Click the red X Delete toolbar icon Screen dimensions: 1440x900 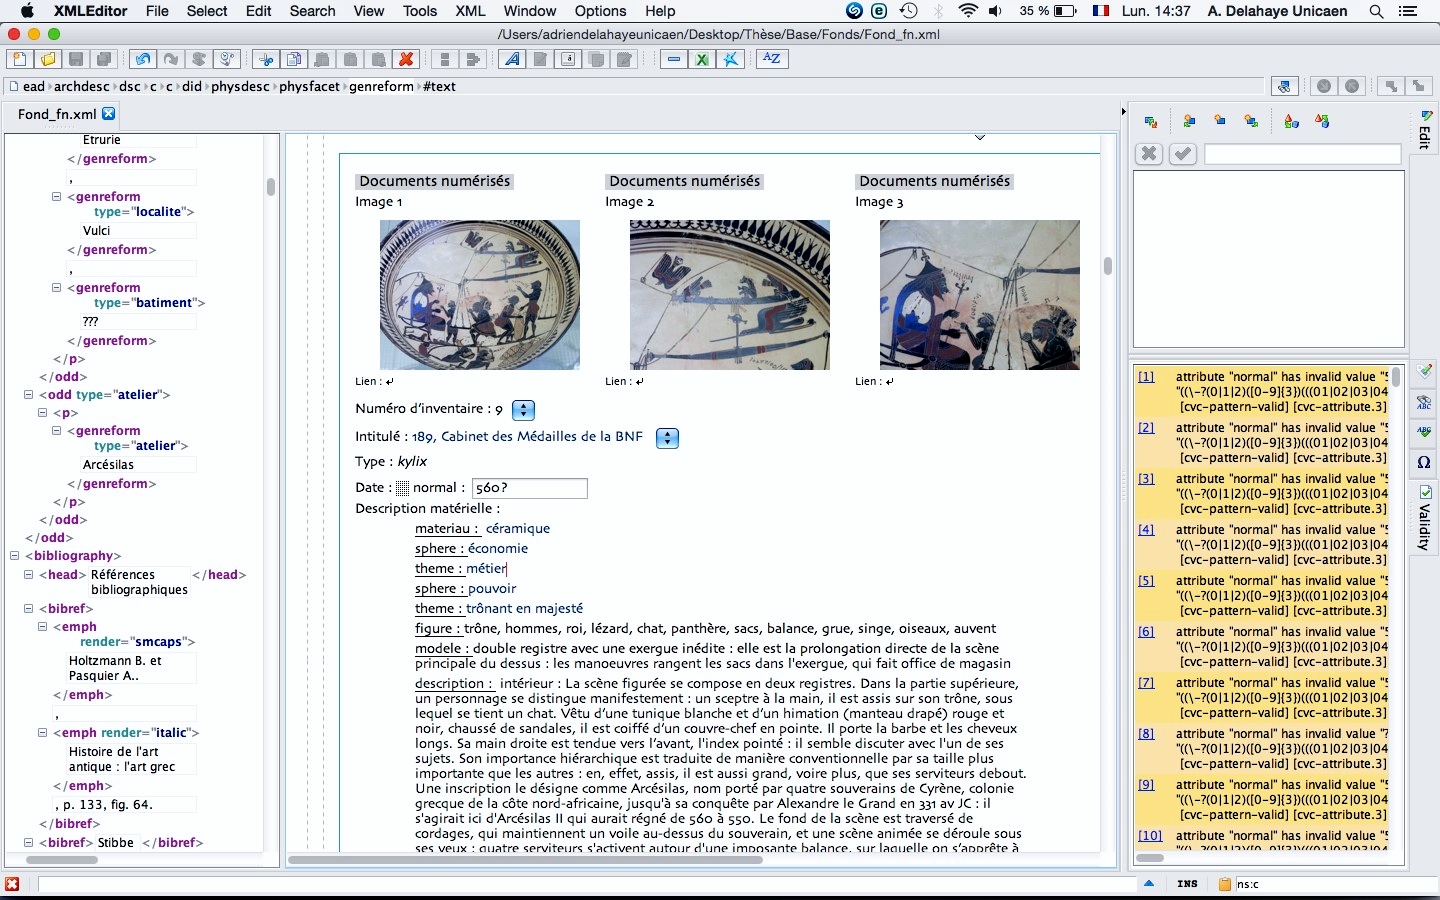pos(406,59)
